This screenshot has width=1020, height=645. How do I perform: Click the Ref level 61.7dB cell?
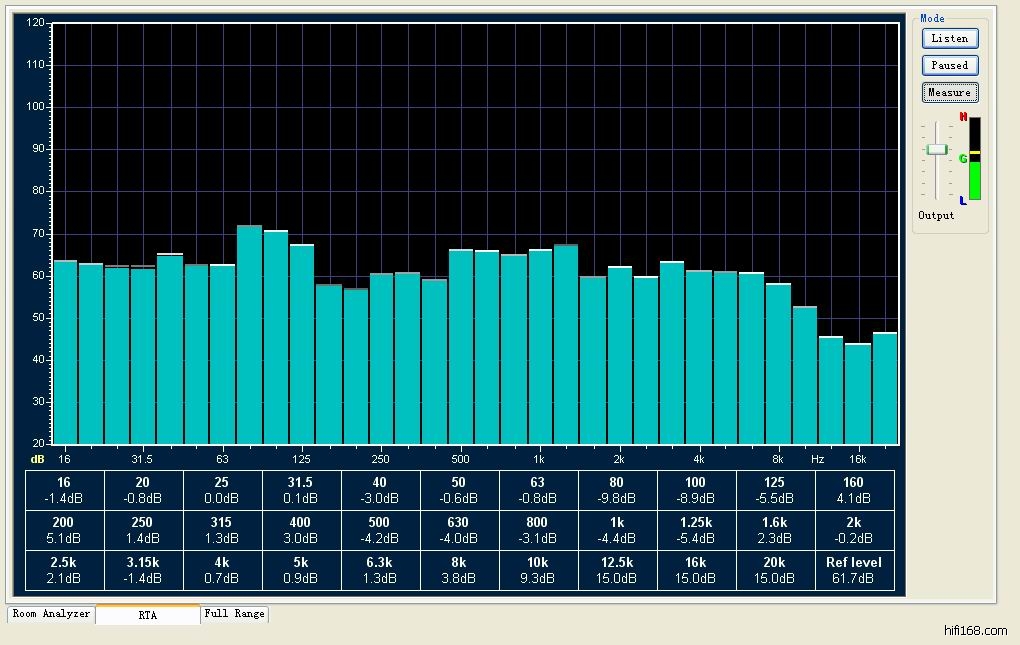click(x=854, y=570)
